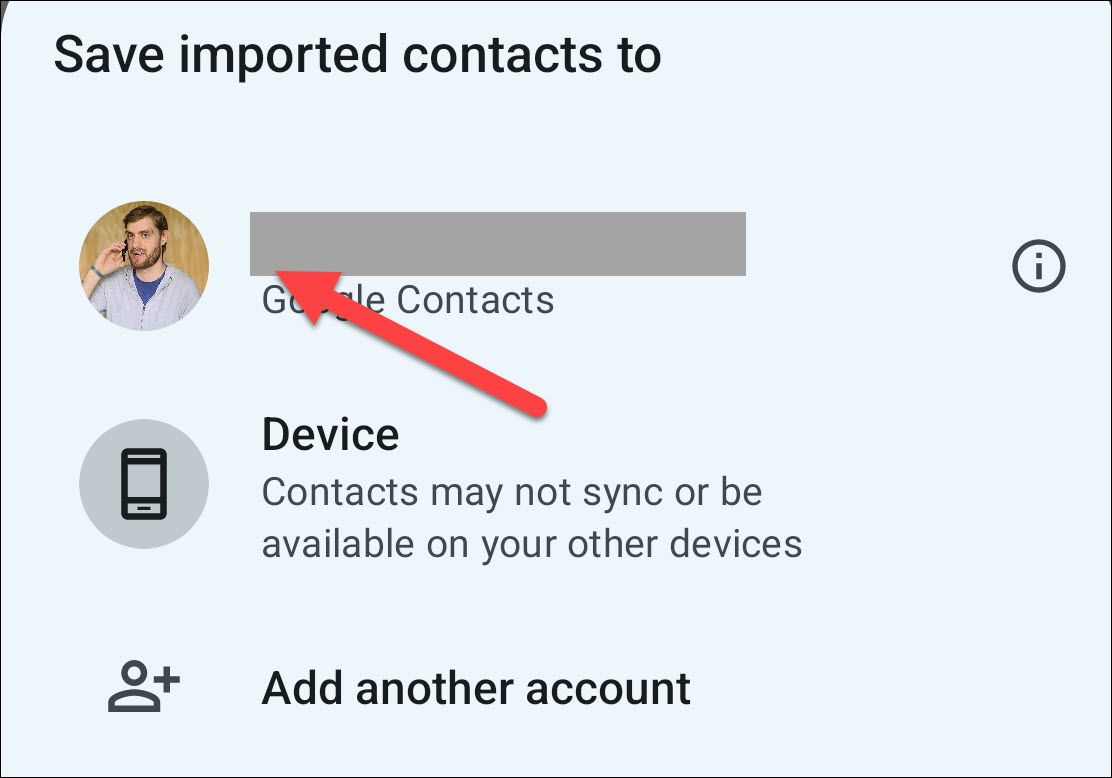Select the greyed-out Google account name
The width and height of the screenshot is (1112, 778).
[x=497, y=244]
